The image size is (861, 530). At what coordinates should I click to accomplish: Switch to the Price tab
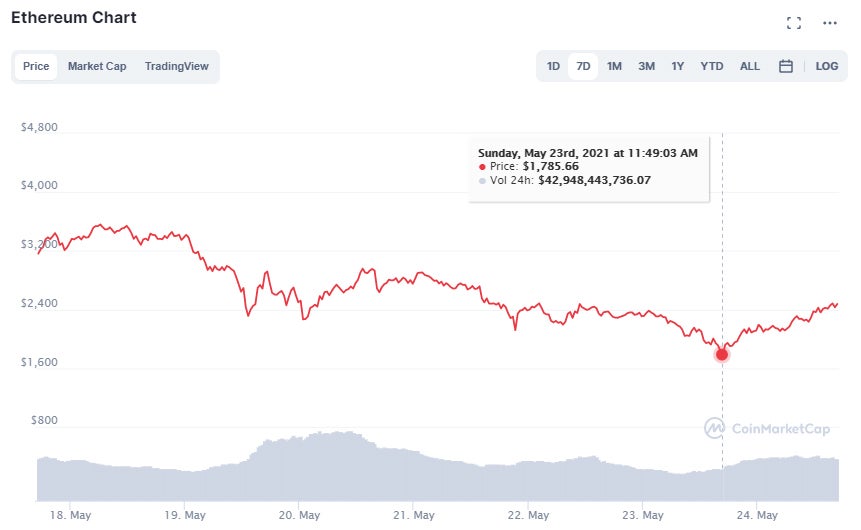36,66
